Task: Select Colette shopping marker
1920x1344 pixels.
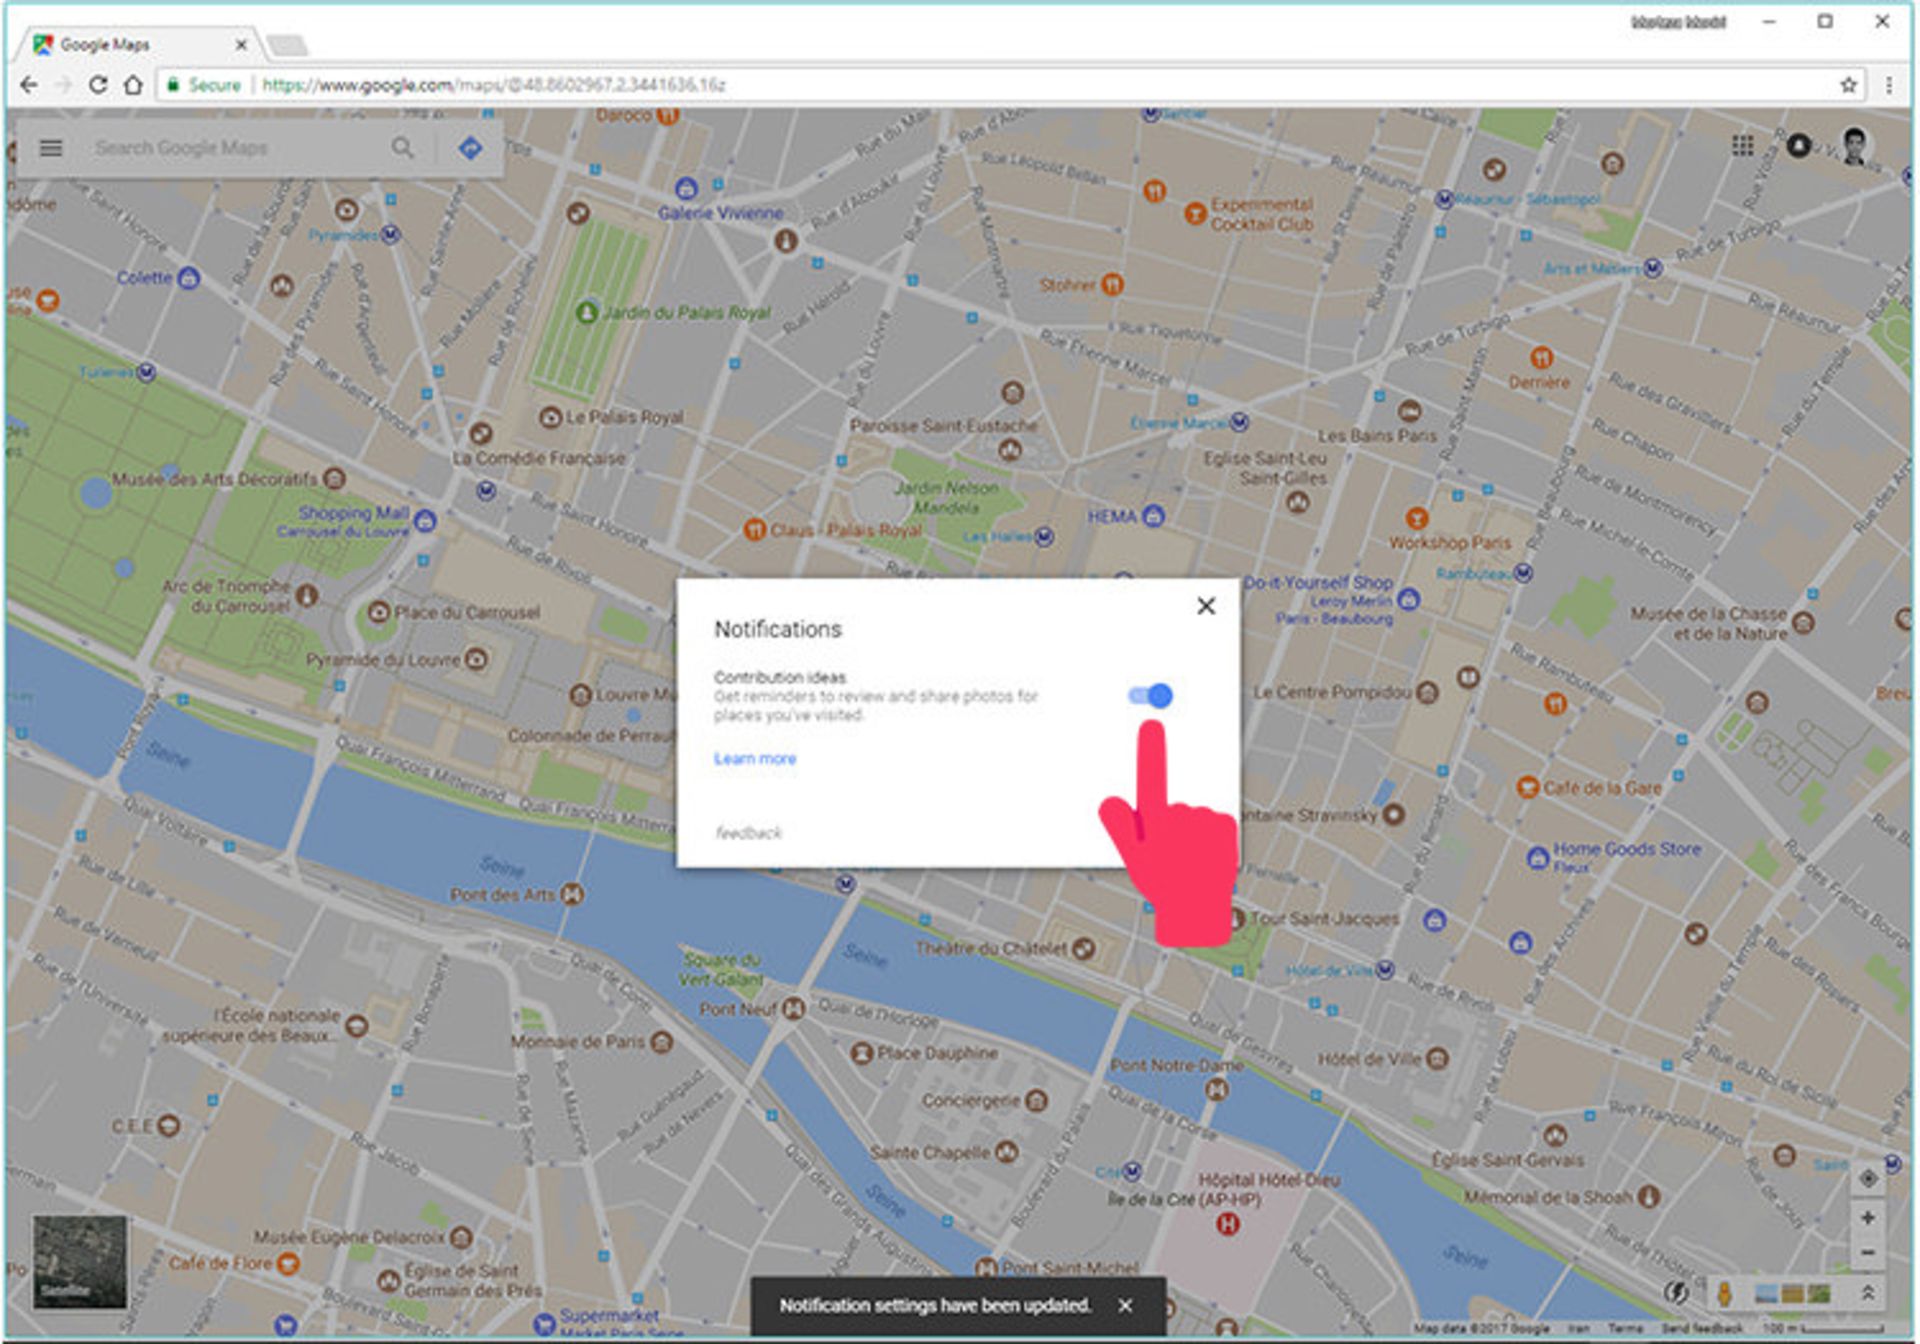Action: tap(188, 278)
